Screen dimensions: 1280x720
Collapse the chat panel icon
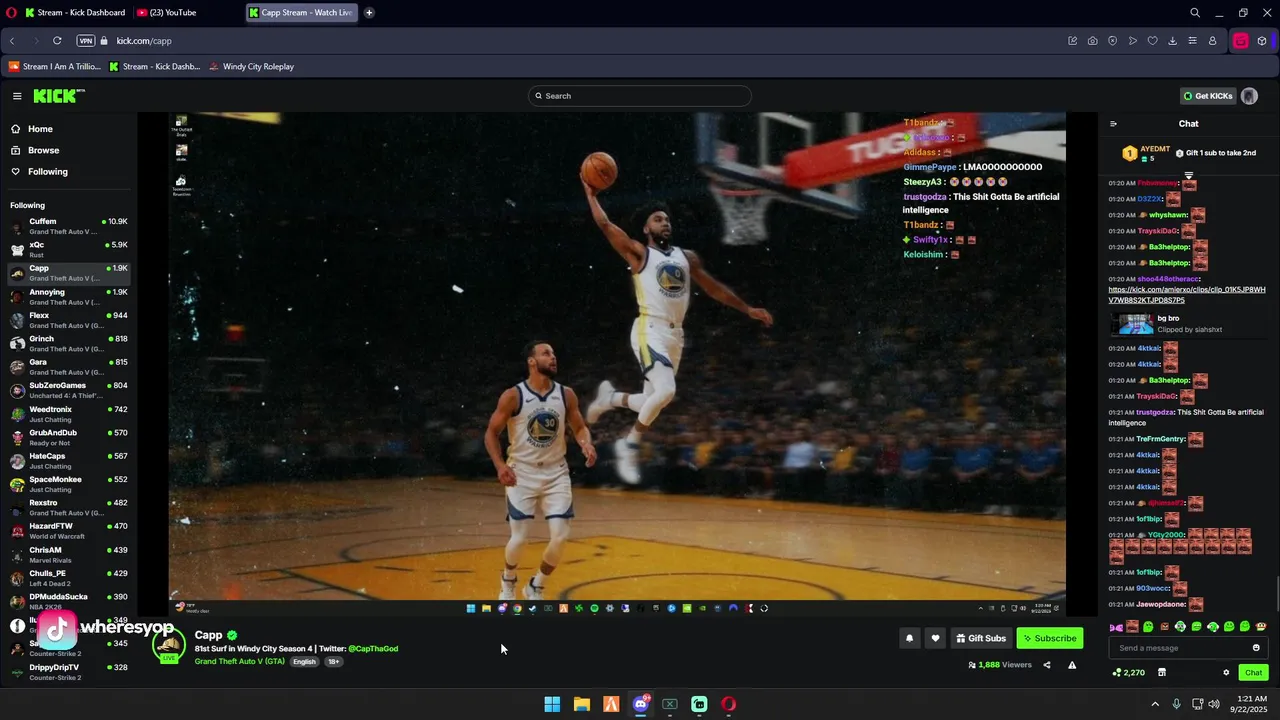tap(1113, 124)
